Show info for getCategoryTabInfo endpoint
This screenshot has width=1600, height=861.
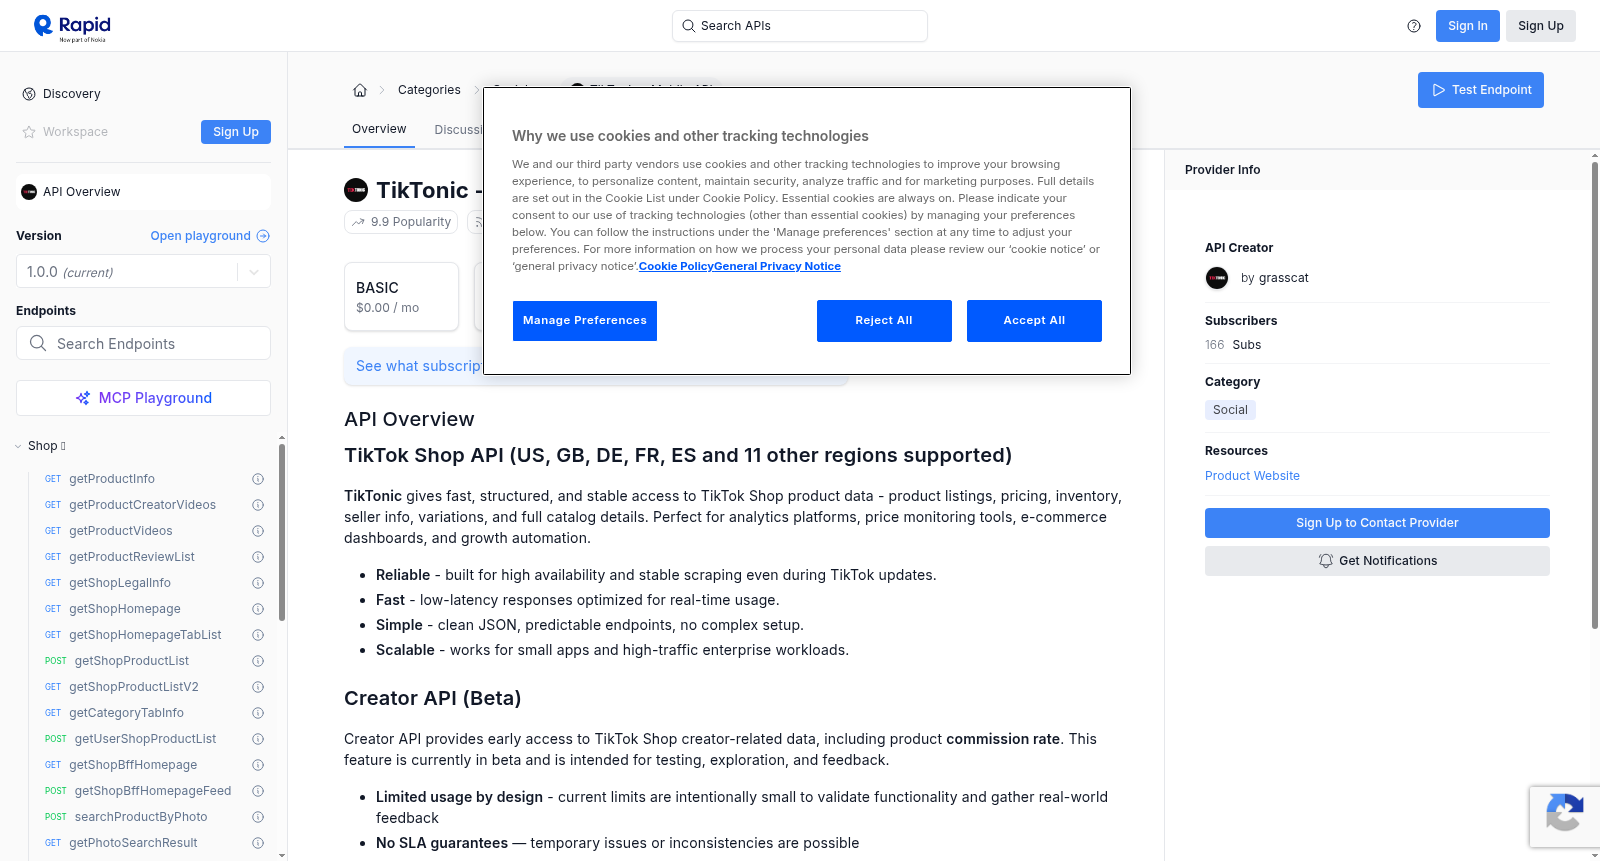pyautogui.click(x=258, y=713)
